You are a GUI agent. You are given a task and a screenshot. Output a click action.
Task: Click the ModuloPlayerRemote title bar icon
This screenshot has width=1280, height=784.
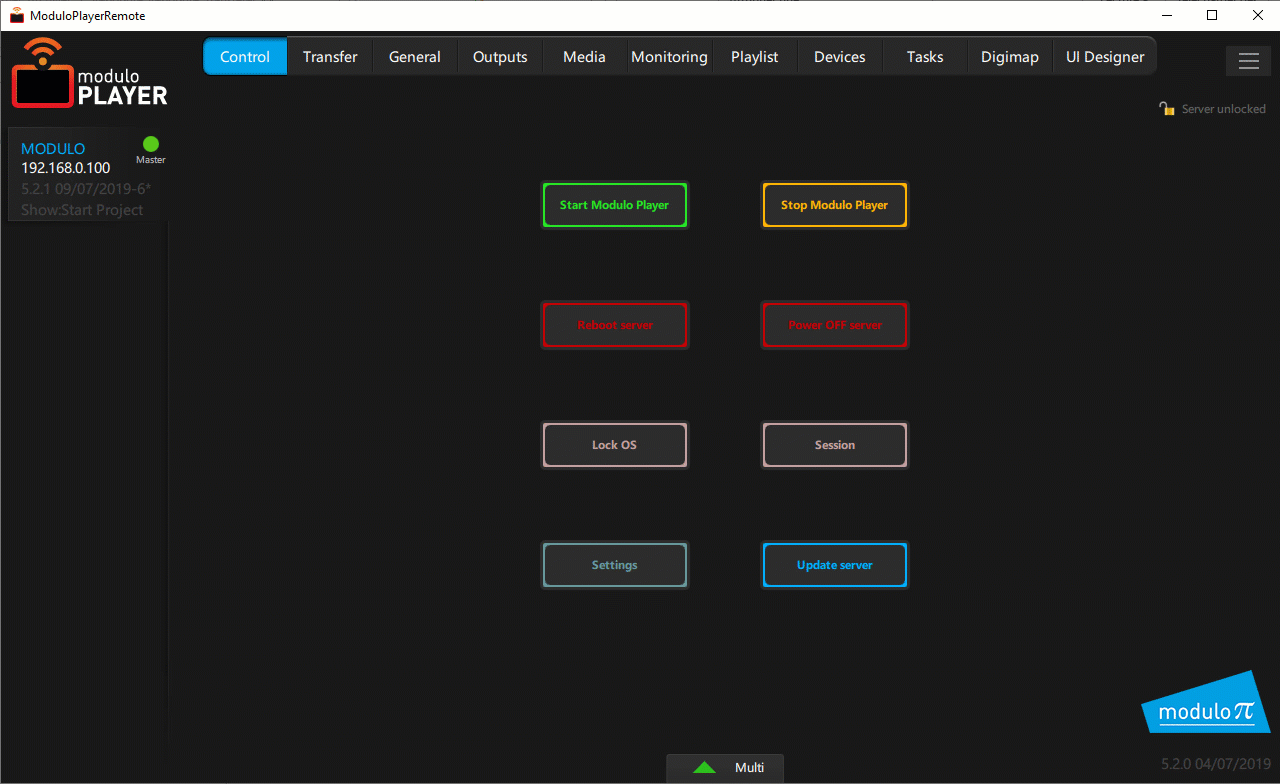tap(16, 15)
